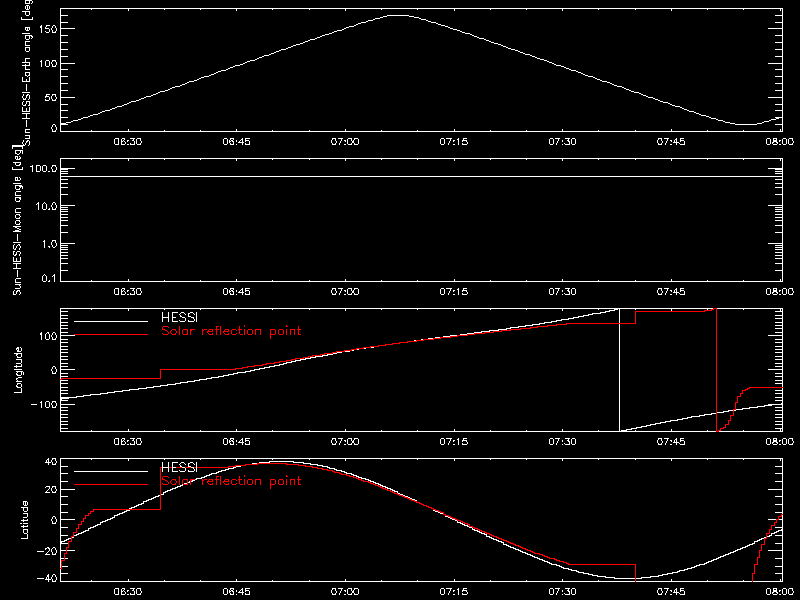
Task: Click red legend line sample in Longitude panel
Action: tap(111, 335)
